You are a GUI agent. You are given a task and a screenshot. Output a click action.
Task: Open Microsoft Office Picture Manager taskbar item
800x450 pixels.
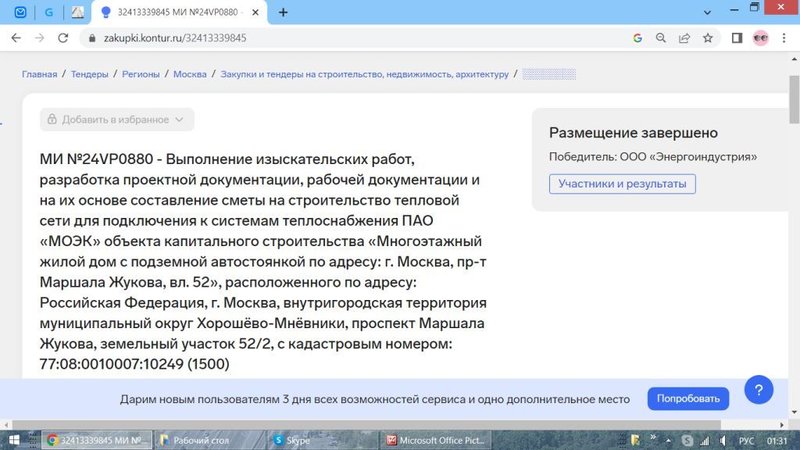click(x=436, y=440)
